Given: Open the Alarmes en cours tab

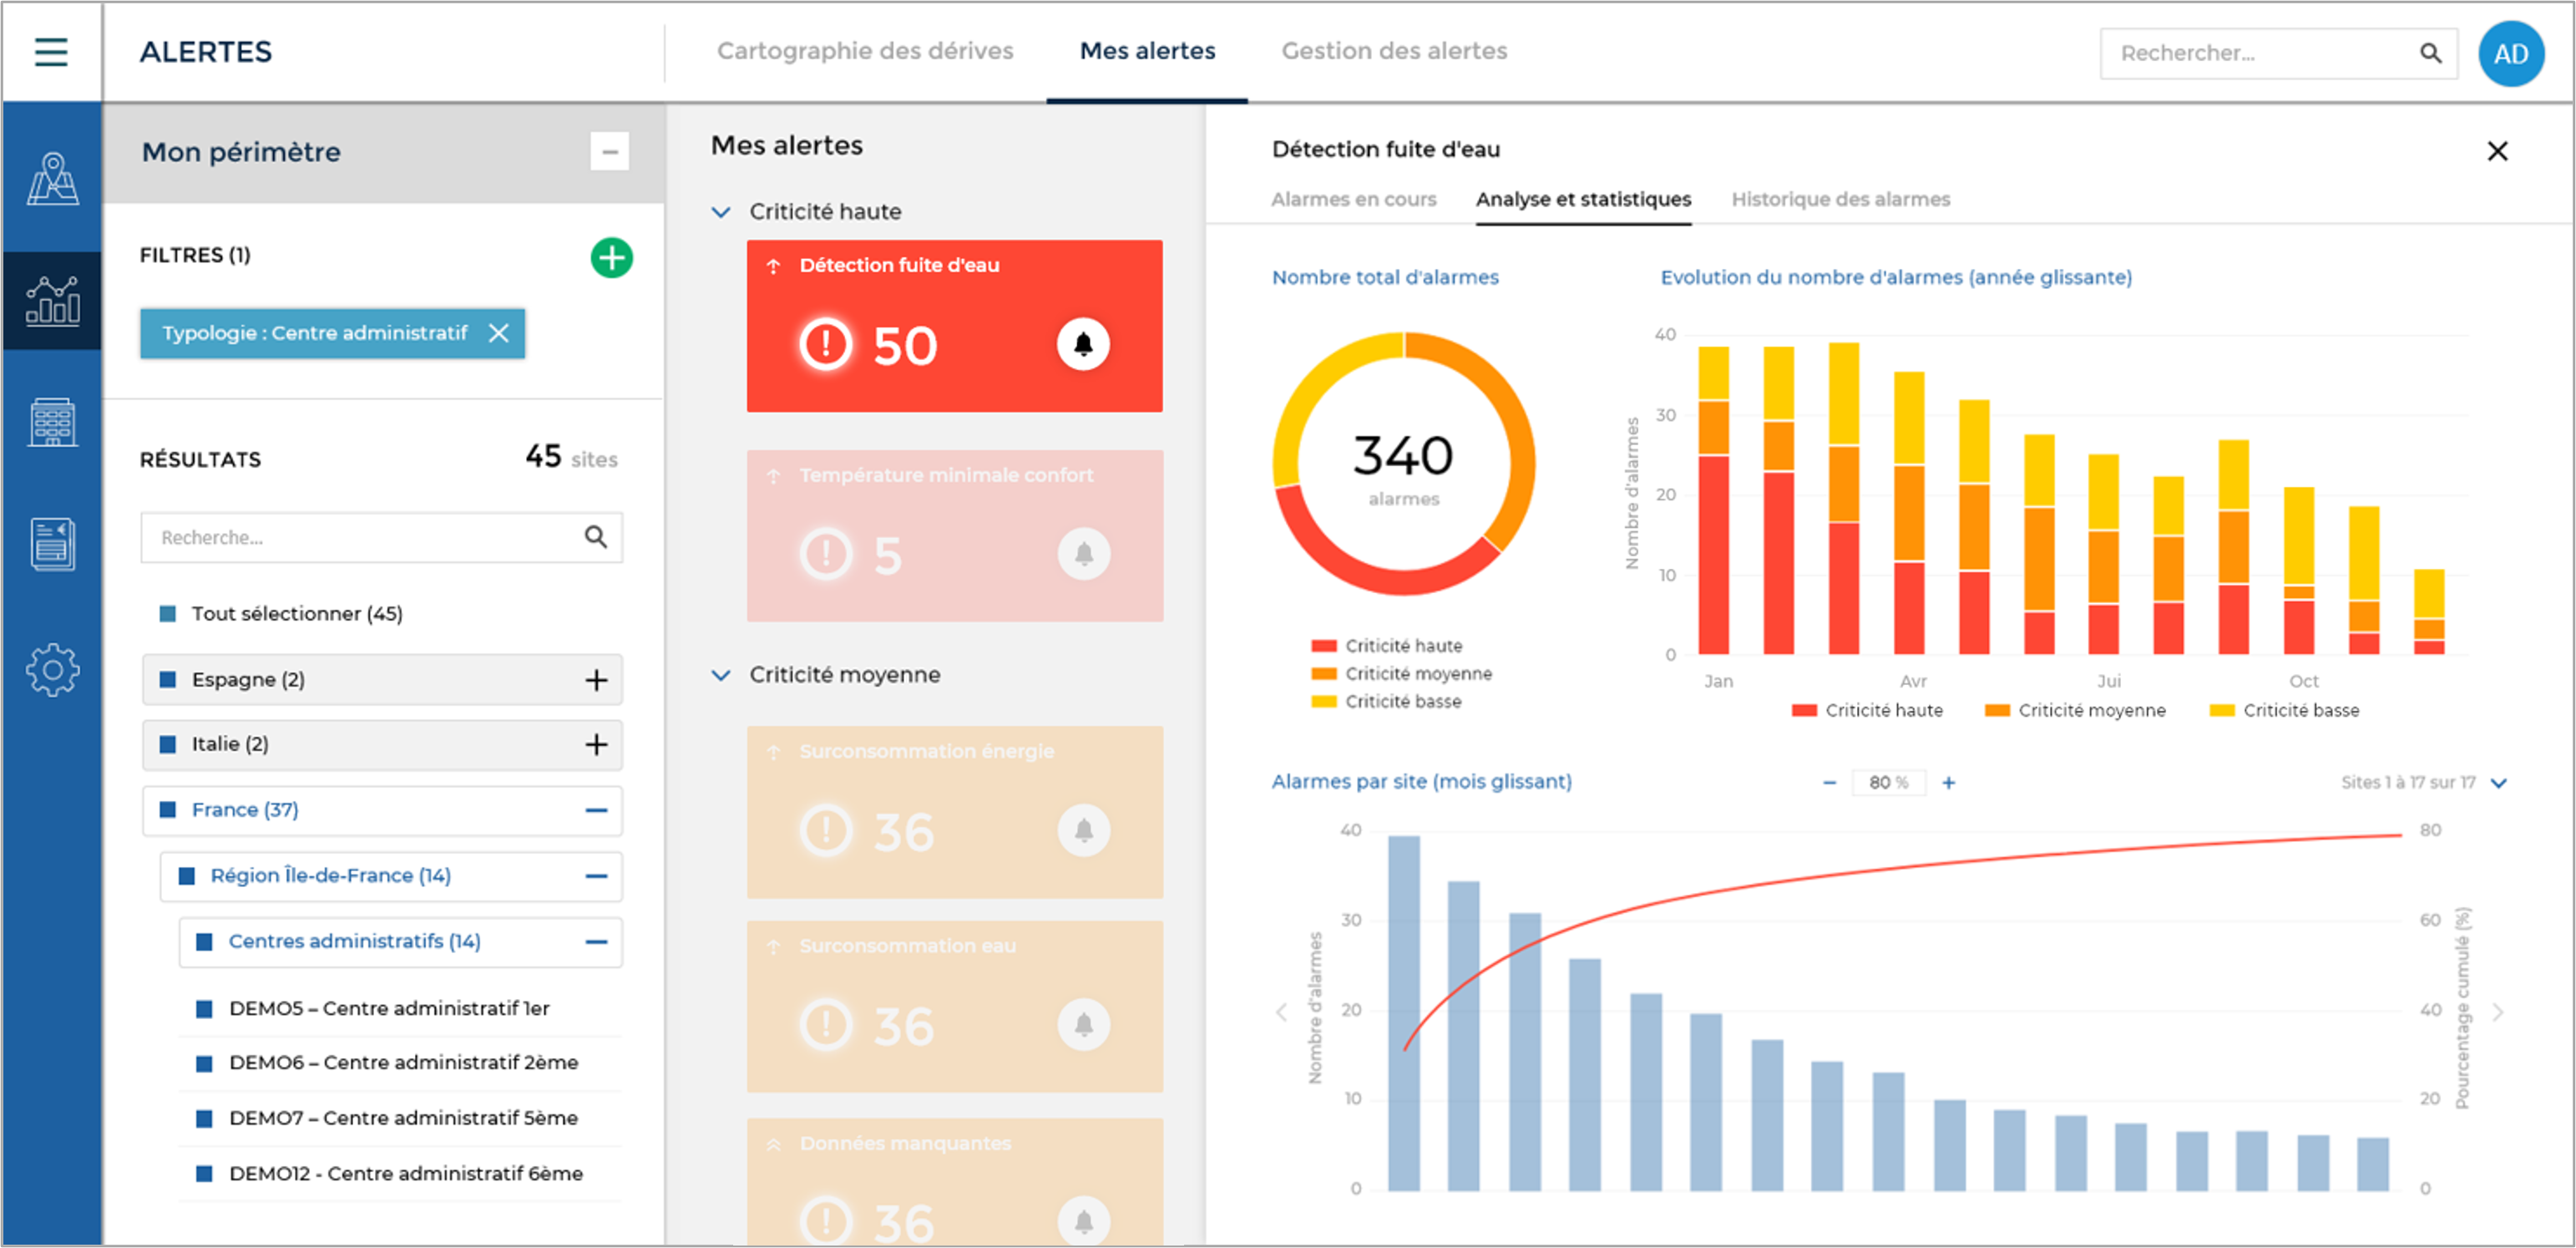Looking at the screenshot, I should coord(1353,199).
